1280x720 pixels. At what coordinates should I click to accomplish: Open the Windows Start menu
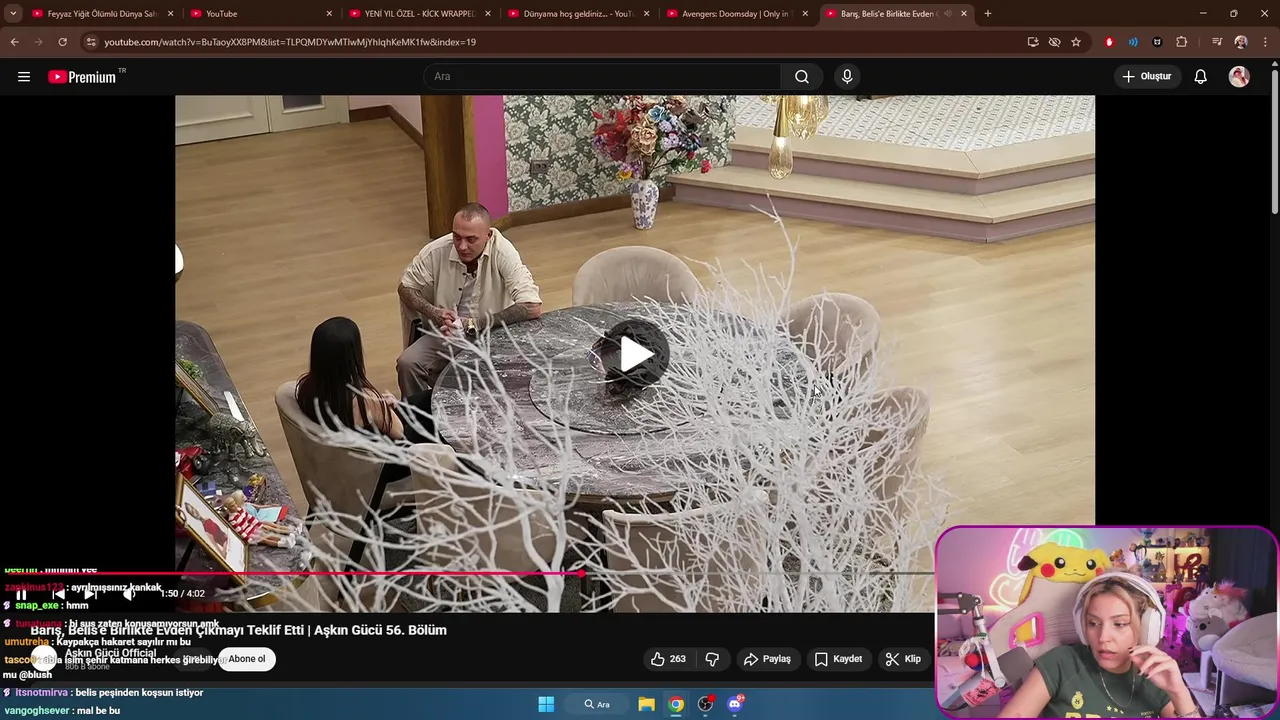pyautogui.click(x=546, y=704)
